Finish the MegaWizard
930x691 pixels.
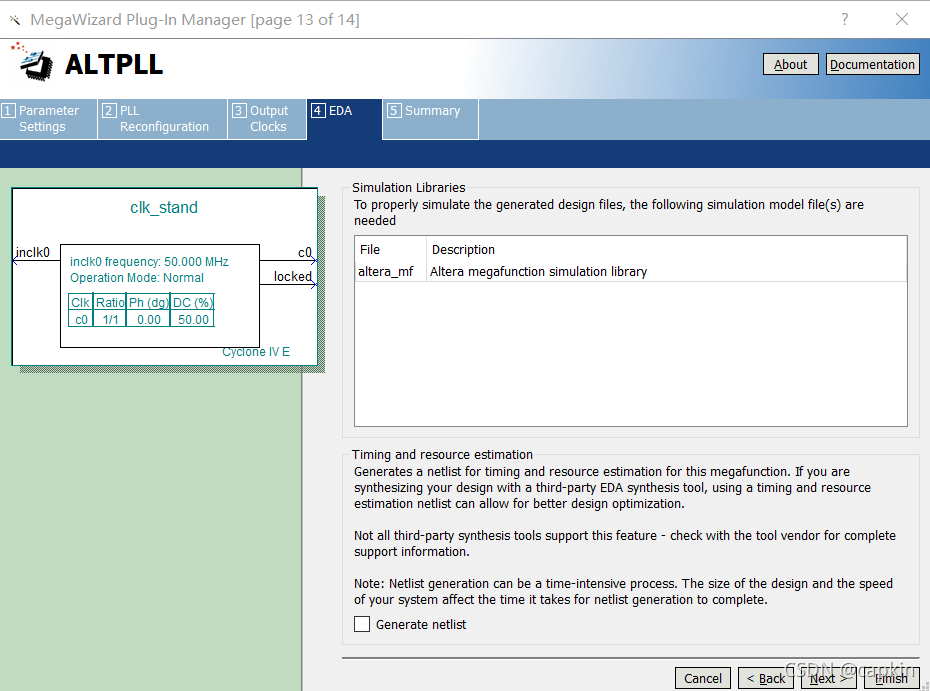[891, 678]
